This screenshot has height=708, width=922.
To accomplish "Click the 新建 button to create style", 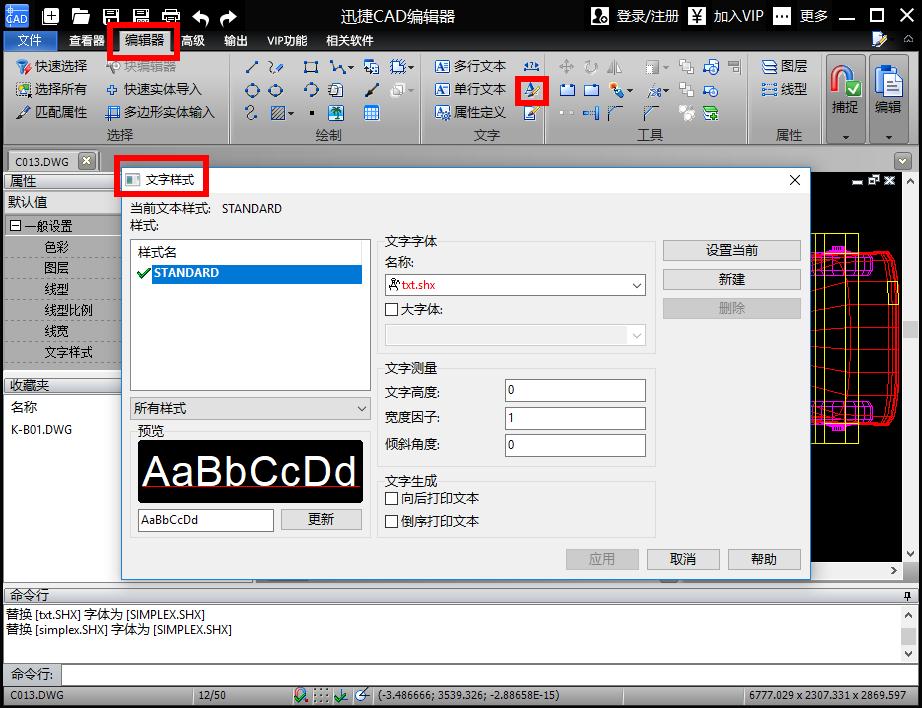I will pyautogui.click(x=731, y=278).
